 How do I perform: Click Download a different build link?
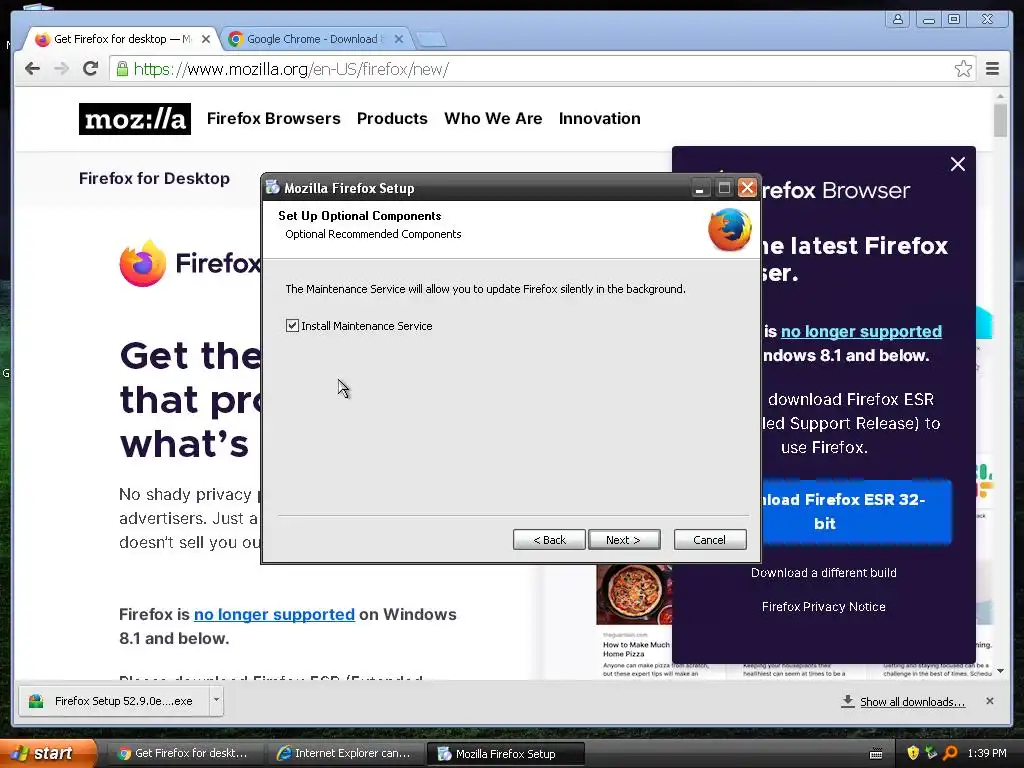824,572
